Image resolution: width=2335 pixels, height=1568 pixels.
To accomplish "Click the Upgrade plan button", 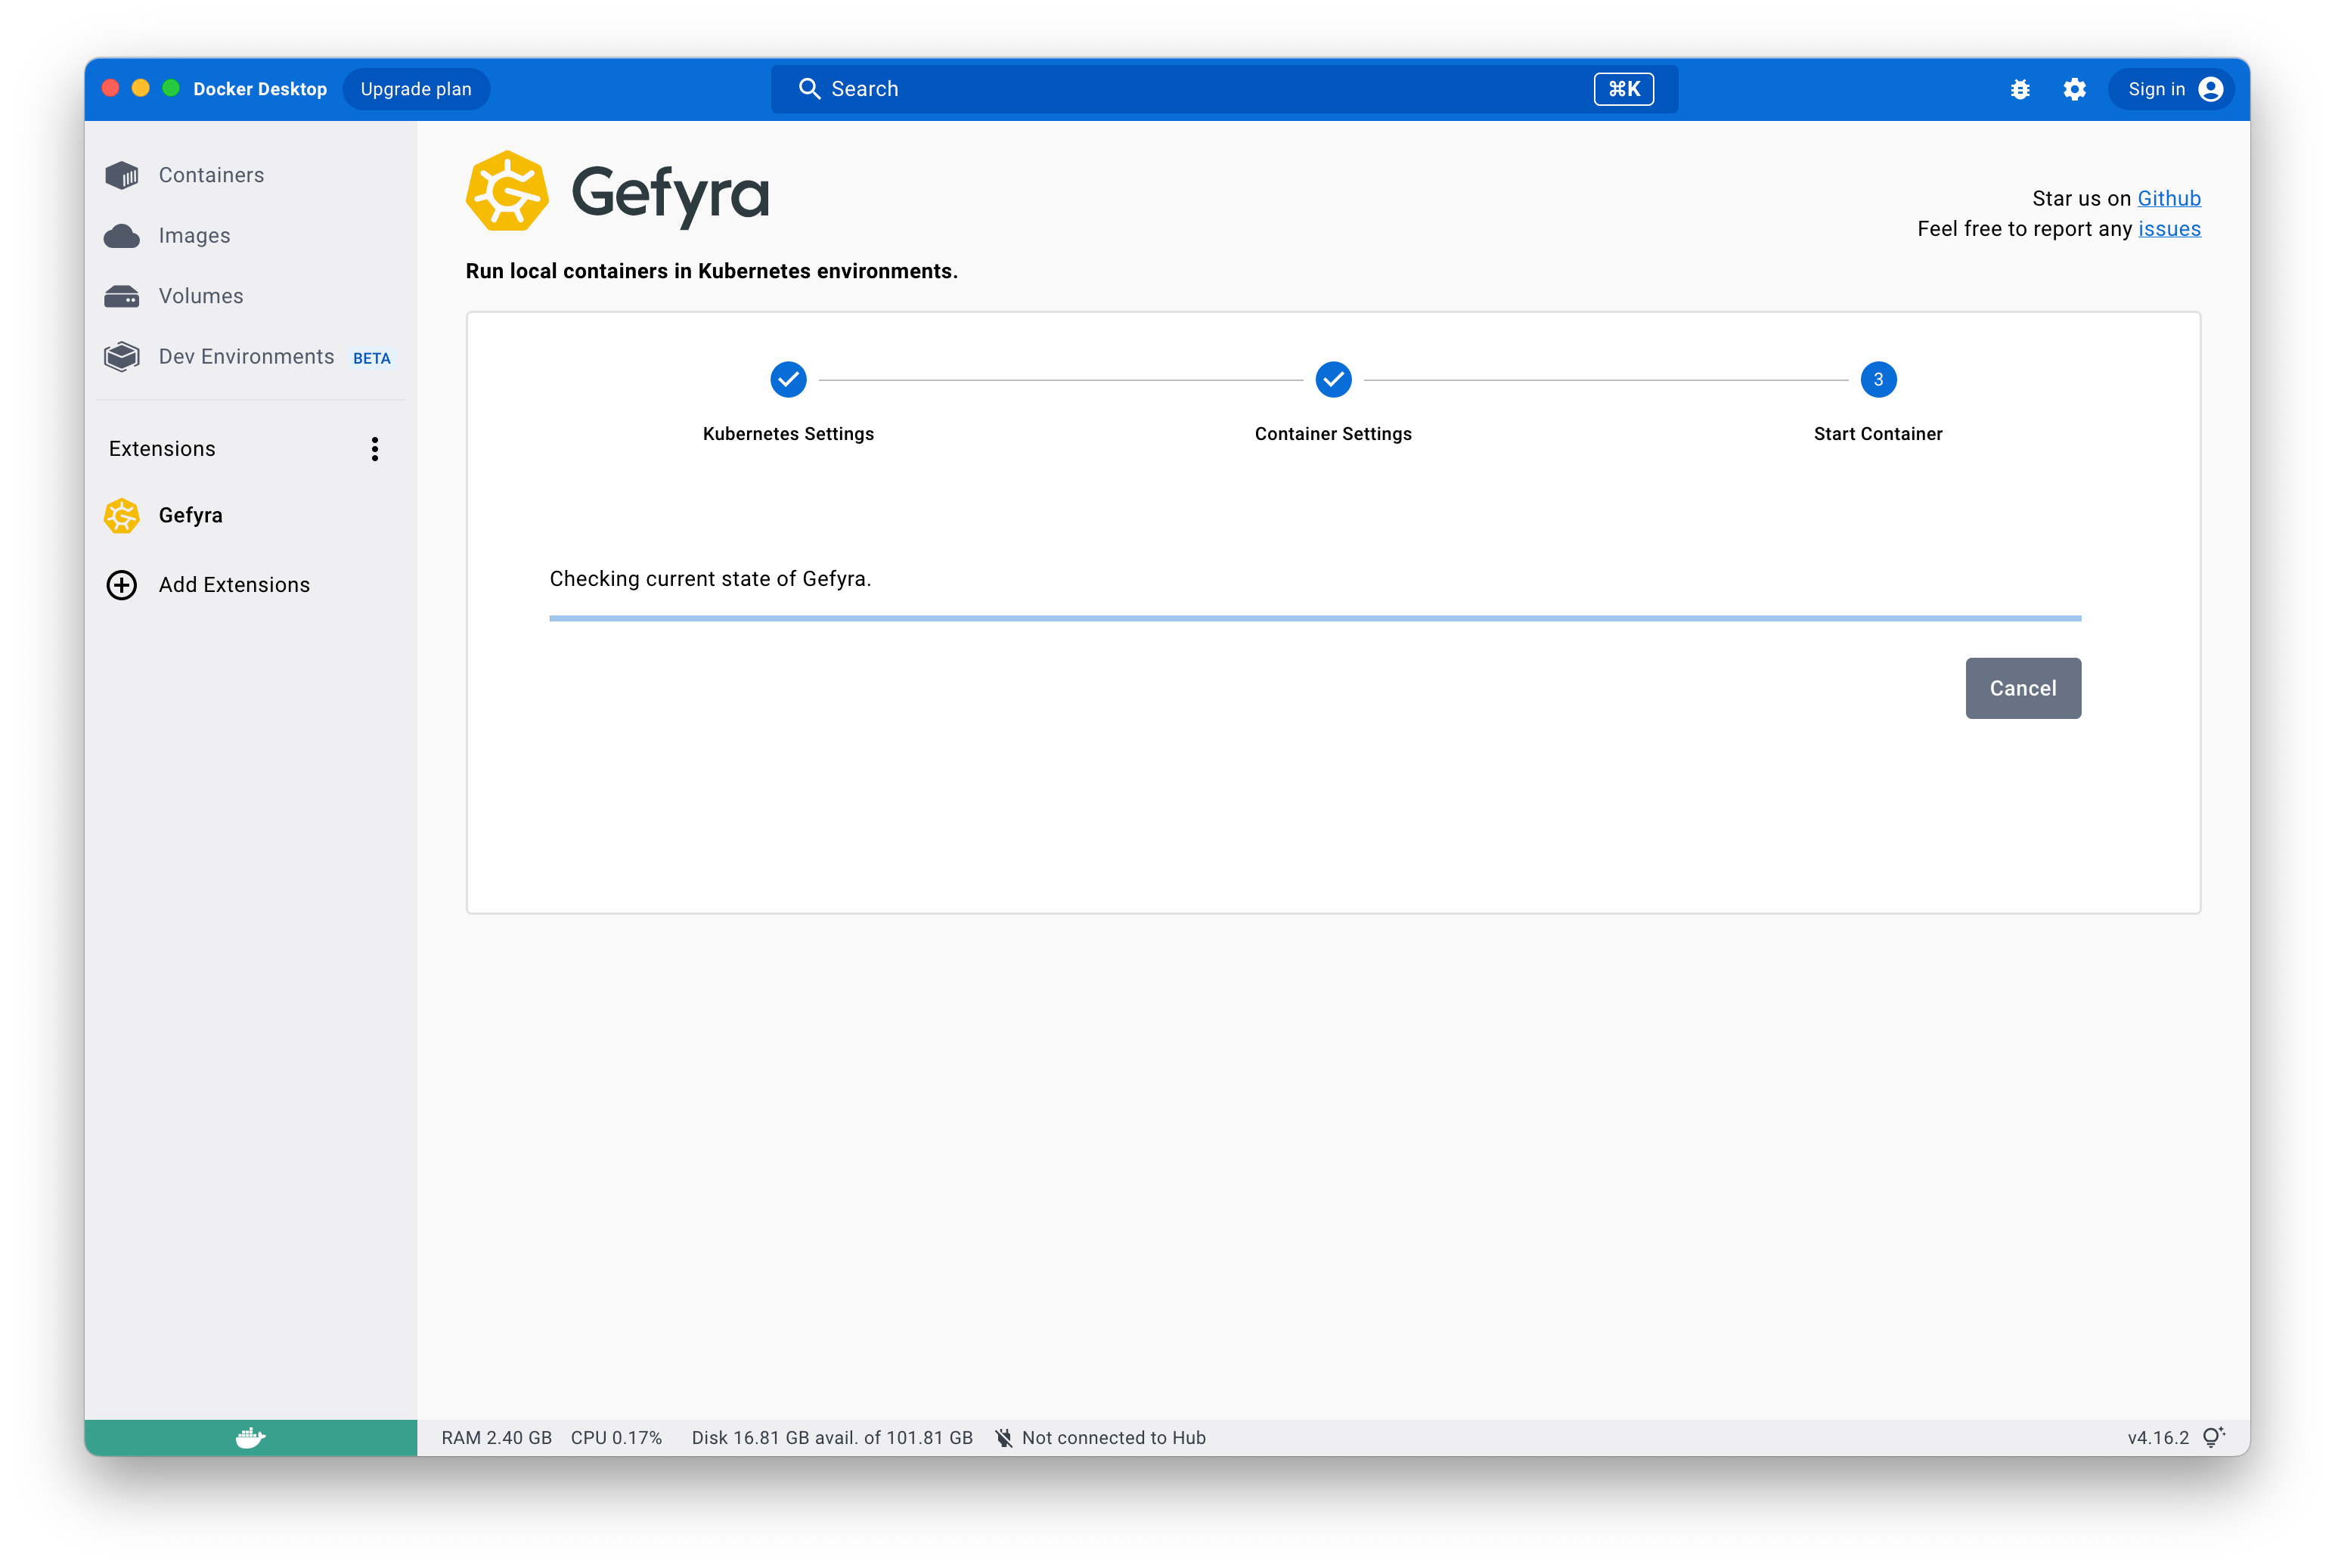I will point(415,89).
